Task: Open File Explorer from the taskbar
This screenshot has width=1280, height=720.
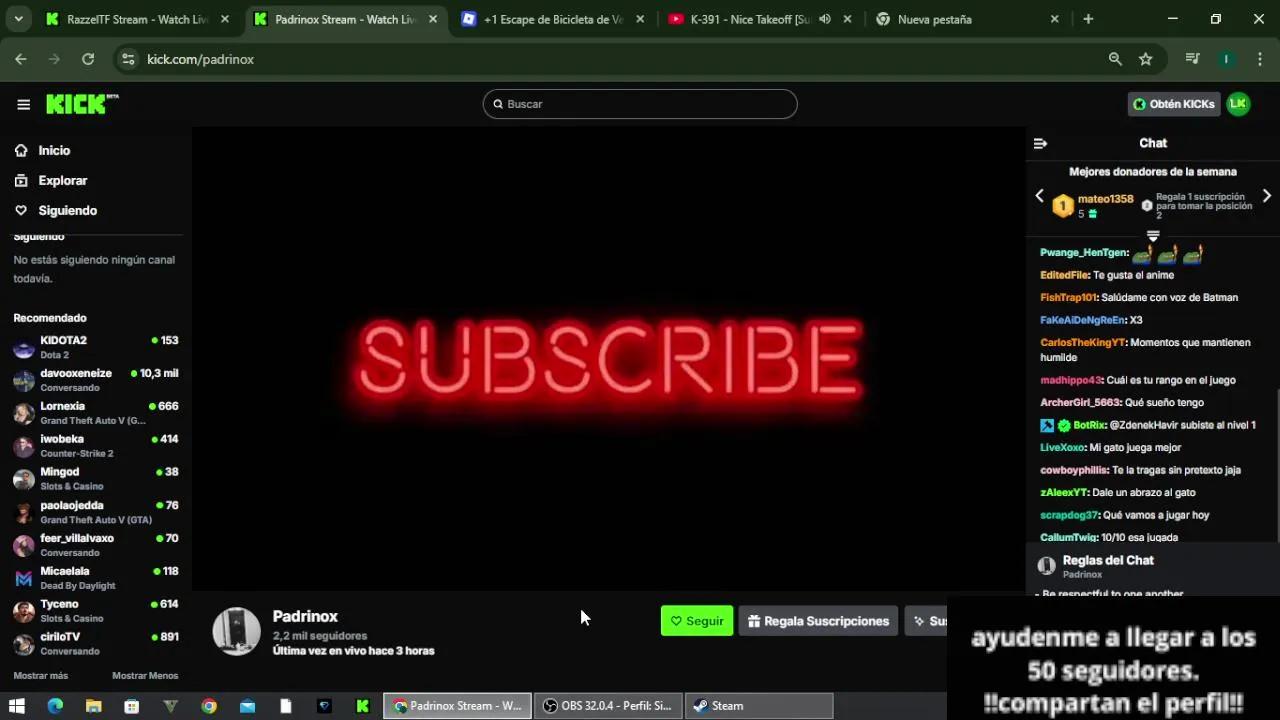Action: click(93, 706)
